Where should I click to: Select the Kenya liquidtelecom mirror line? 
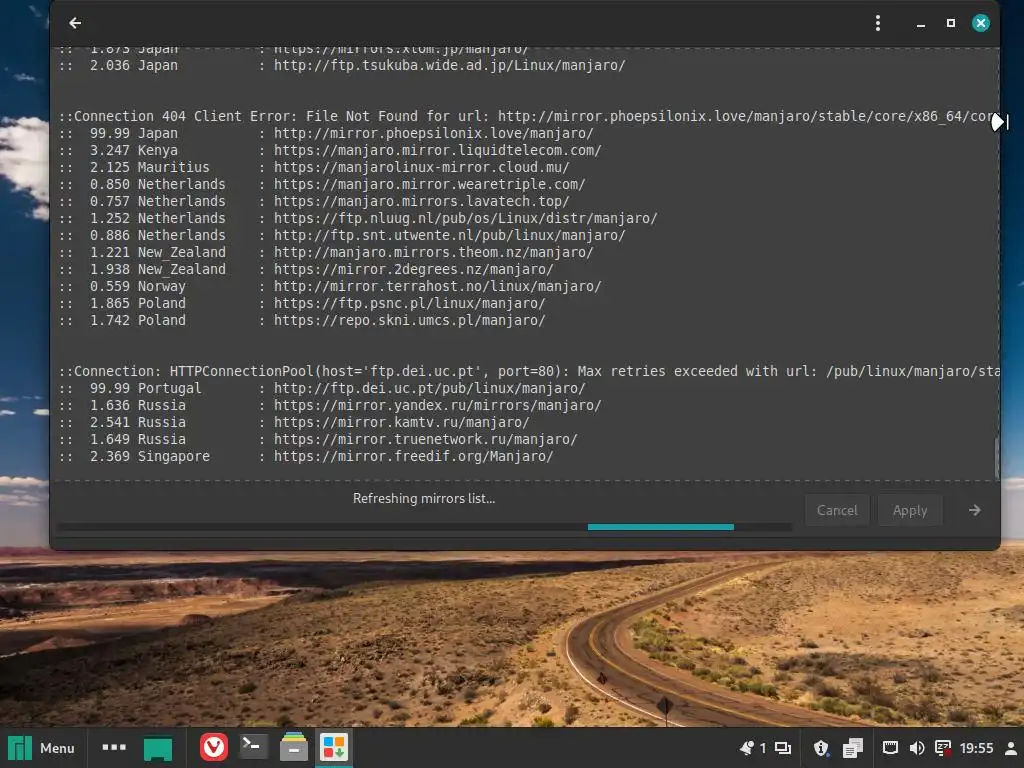[330, 150]
